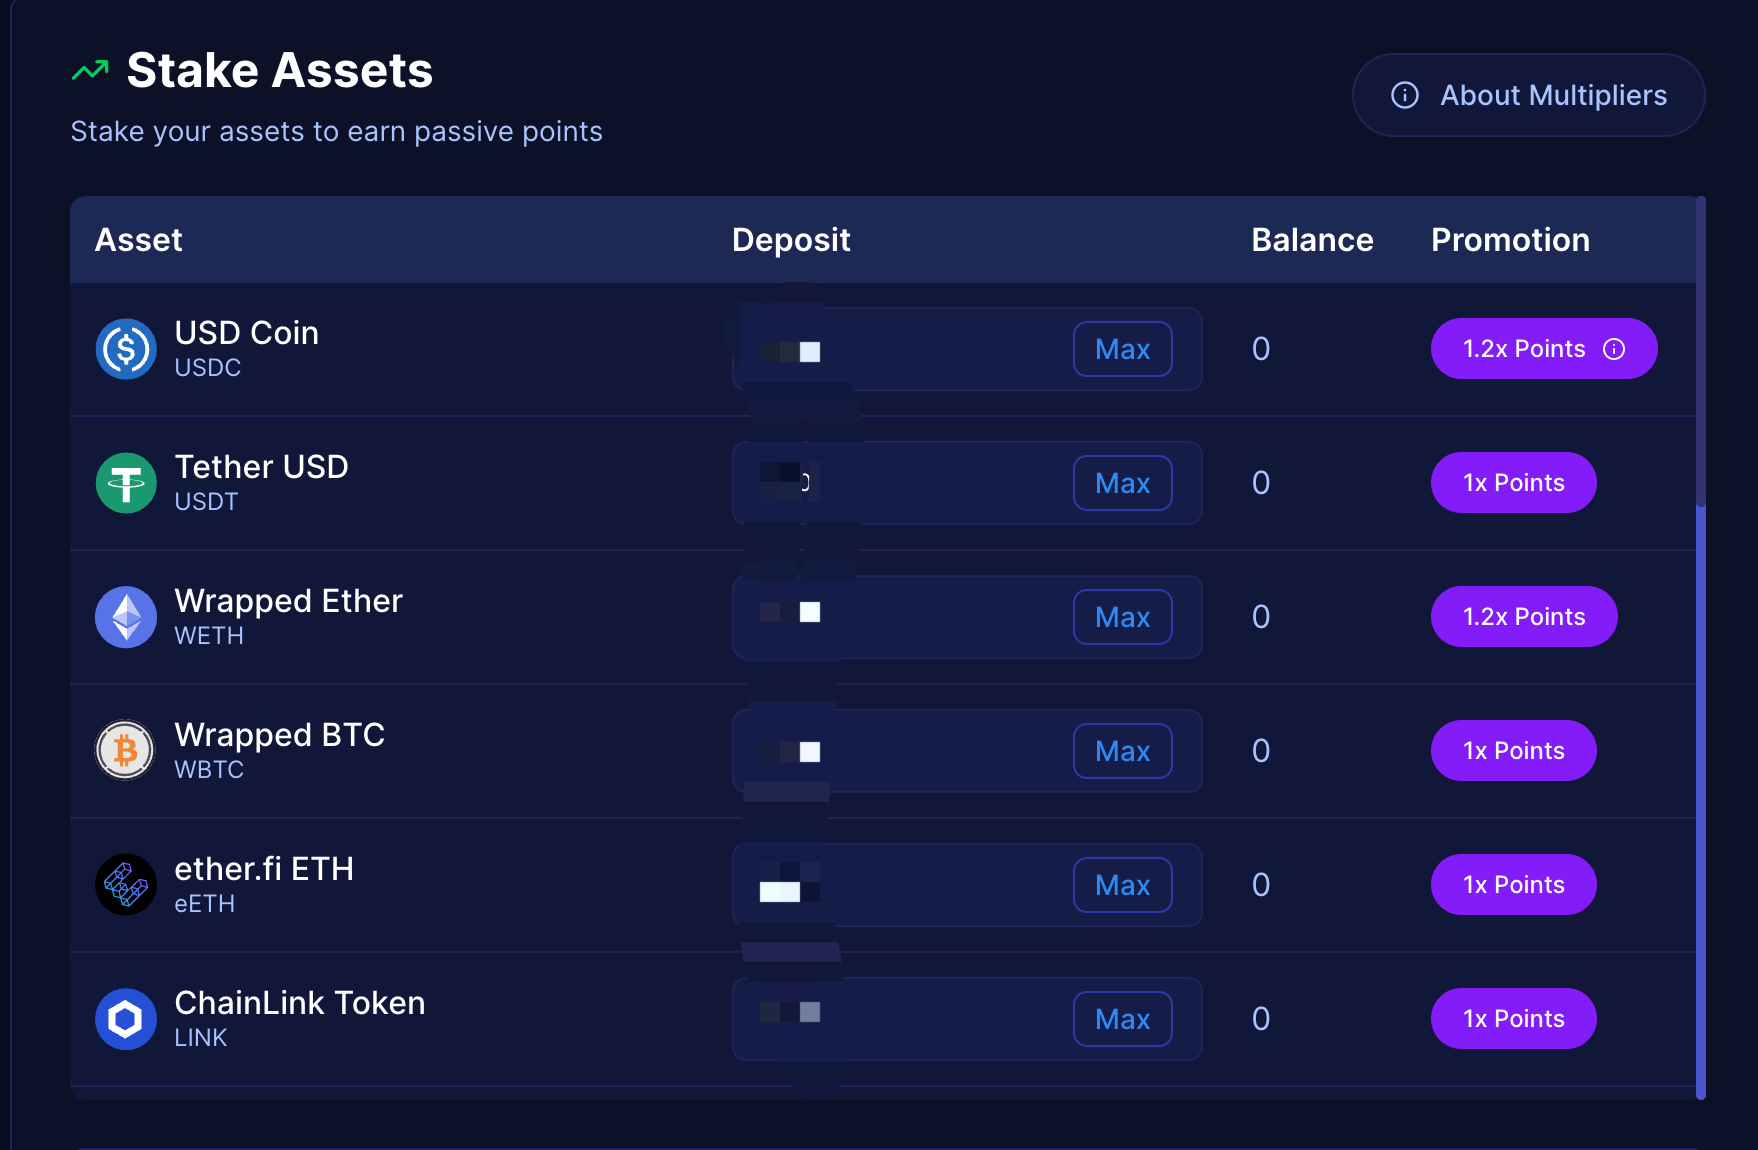Image resolution: width=1758 pixels, height=1150 pixels.
Task: Click the ether.fi ETH logo icon
Action: 126,884
